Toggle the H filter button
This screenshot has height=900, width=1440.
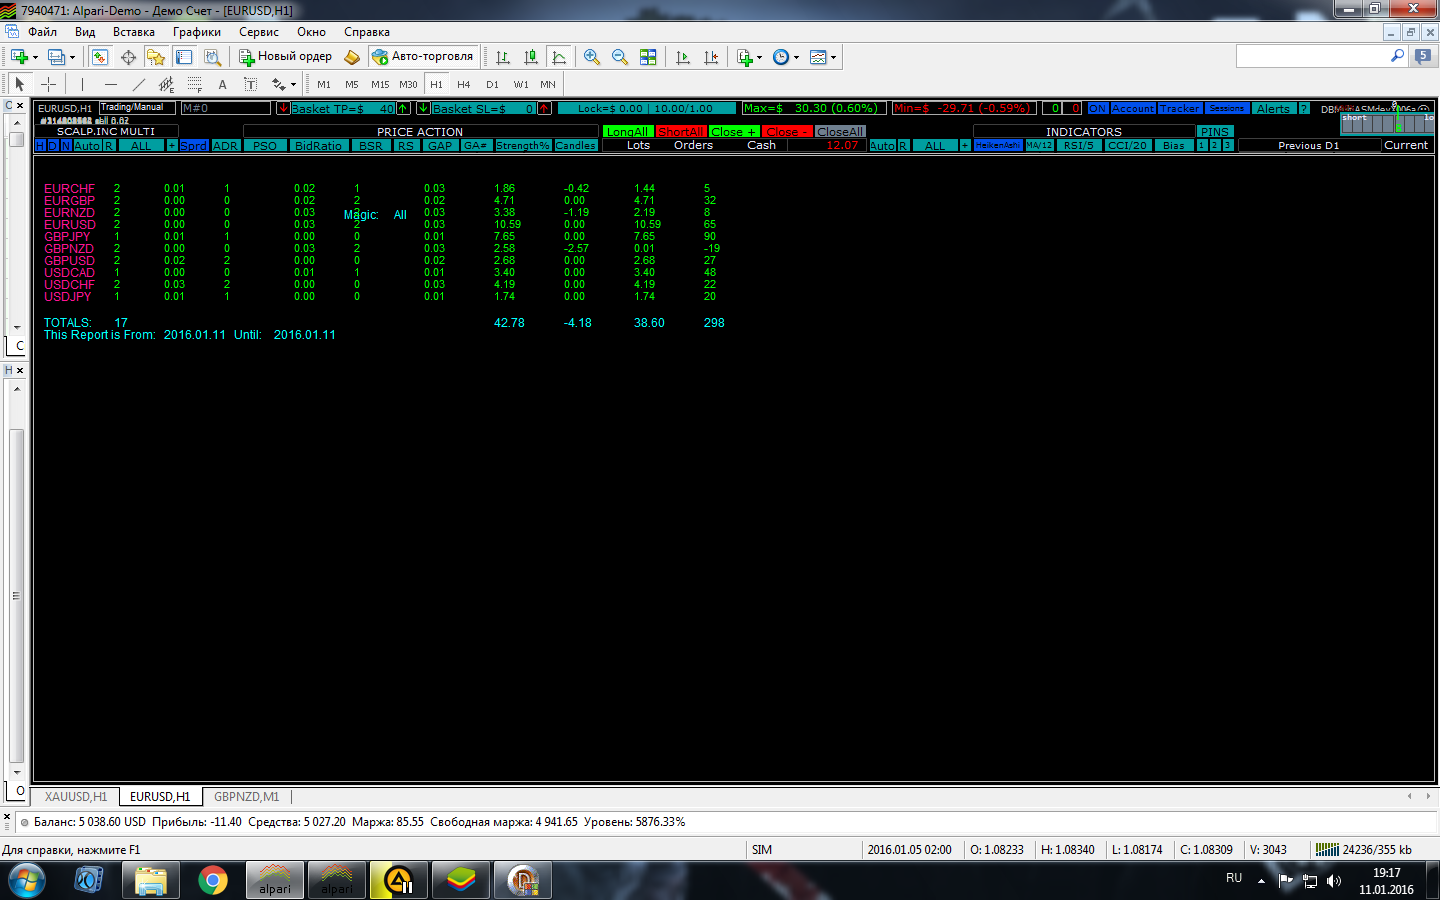click(40, 146)
